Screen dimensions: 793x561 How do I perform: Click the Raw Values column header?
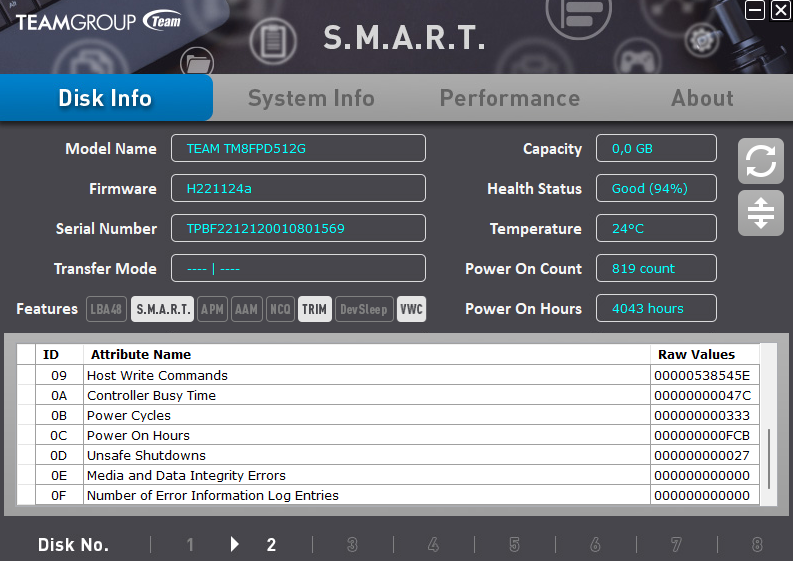[696, 354]
